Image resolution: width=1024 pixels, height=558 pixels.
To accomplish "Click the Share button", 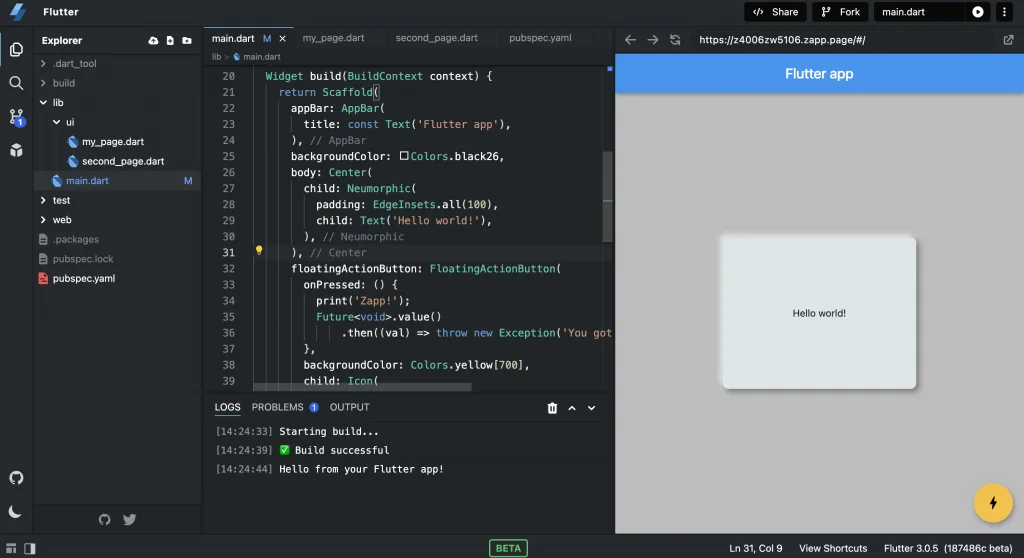I will click(775, 12).
